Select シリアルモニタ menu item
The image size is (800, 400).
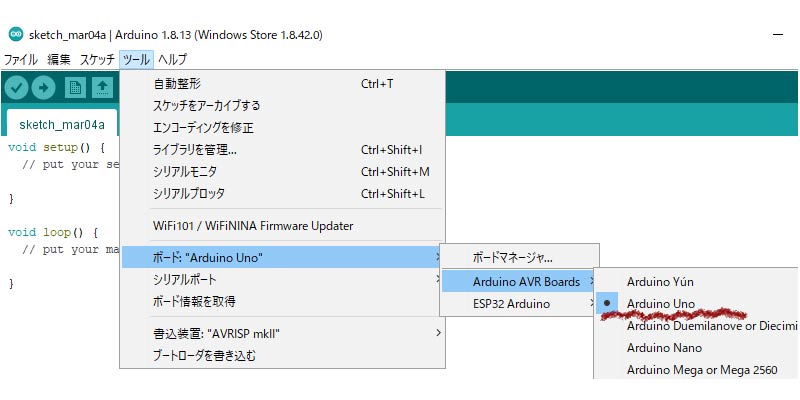(x=282, y=172)
